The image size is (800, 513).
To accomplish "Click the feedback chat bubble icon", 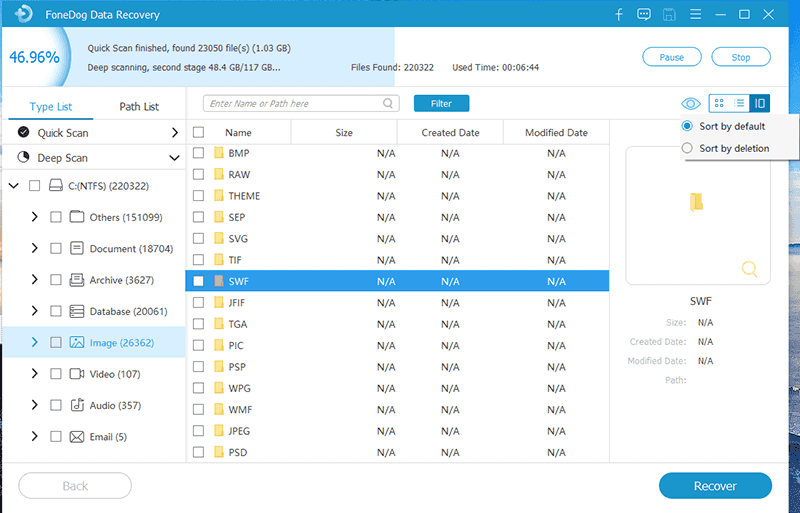I will 643,15.
